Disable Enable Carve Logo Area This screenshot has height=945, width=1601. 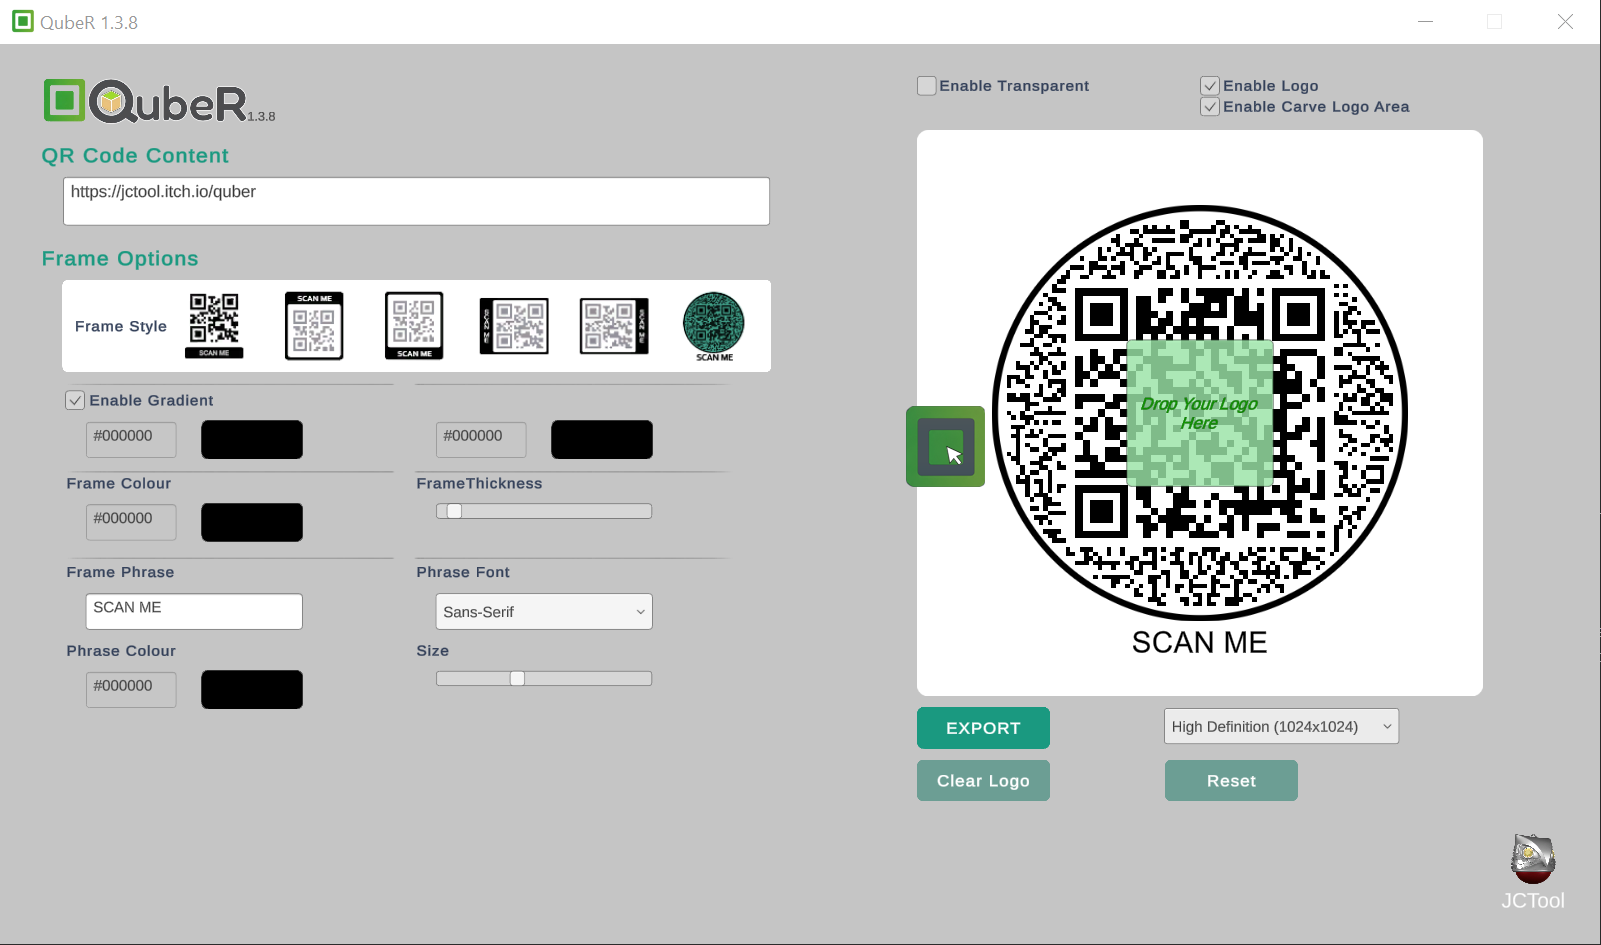(1210, 107)
